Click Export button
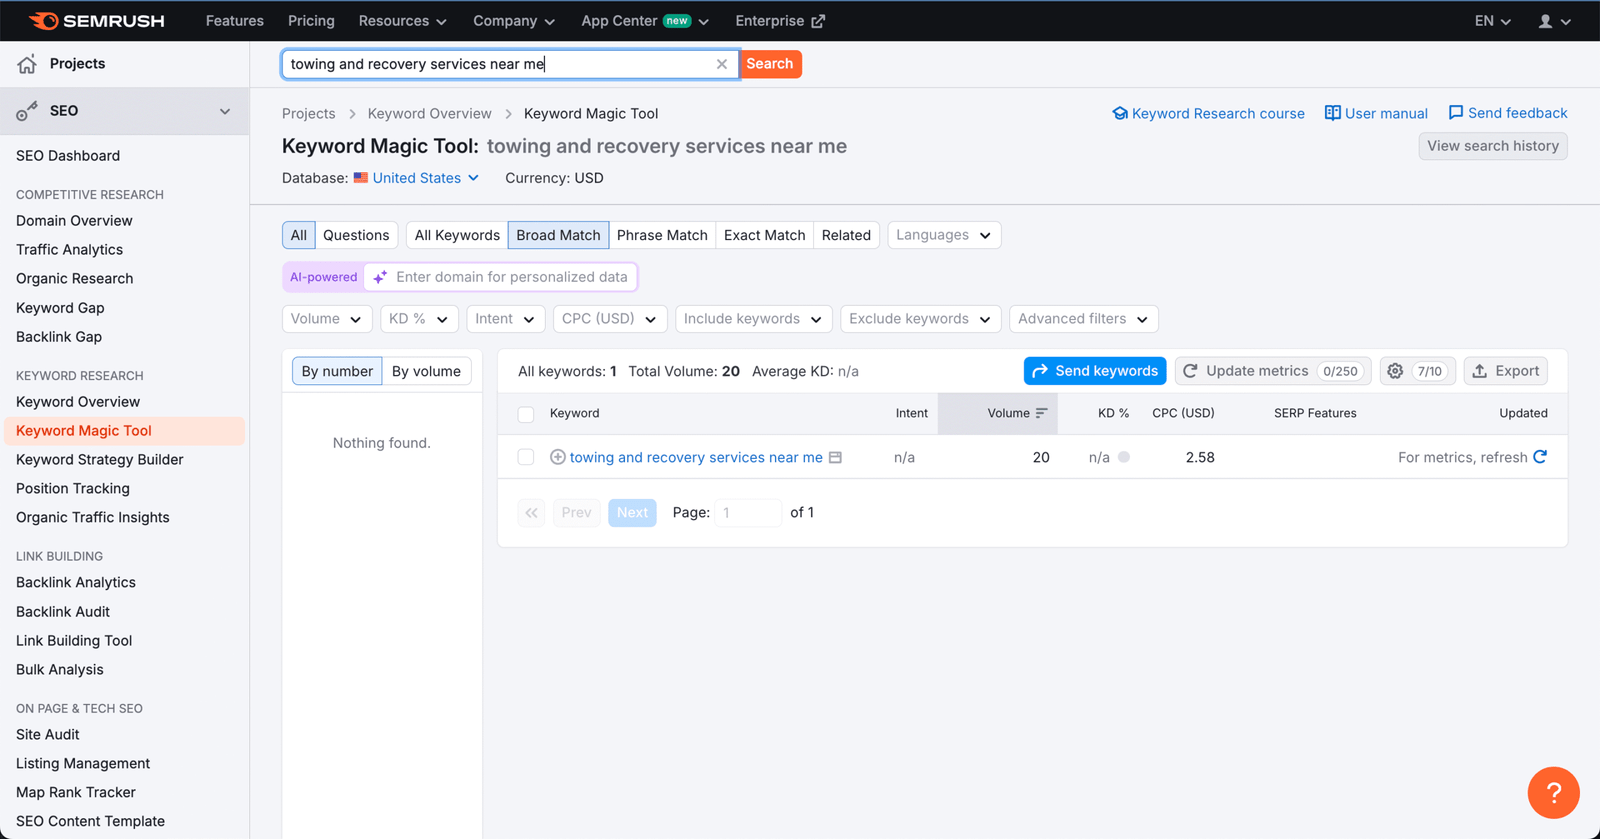 point(1506,371)
